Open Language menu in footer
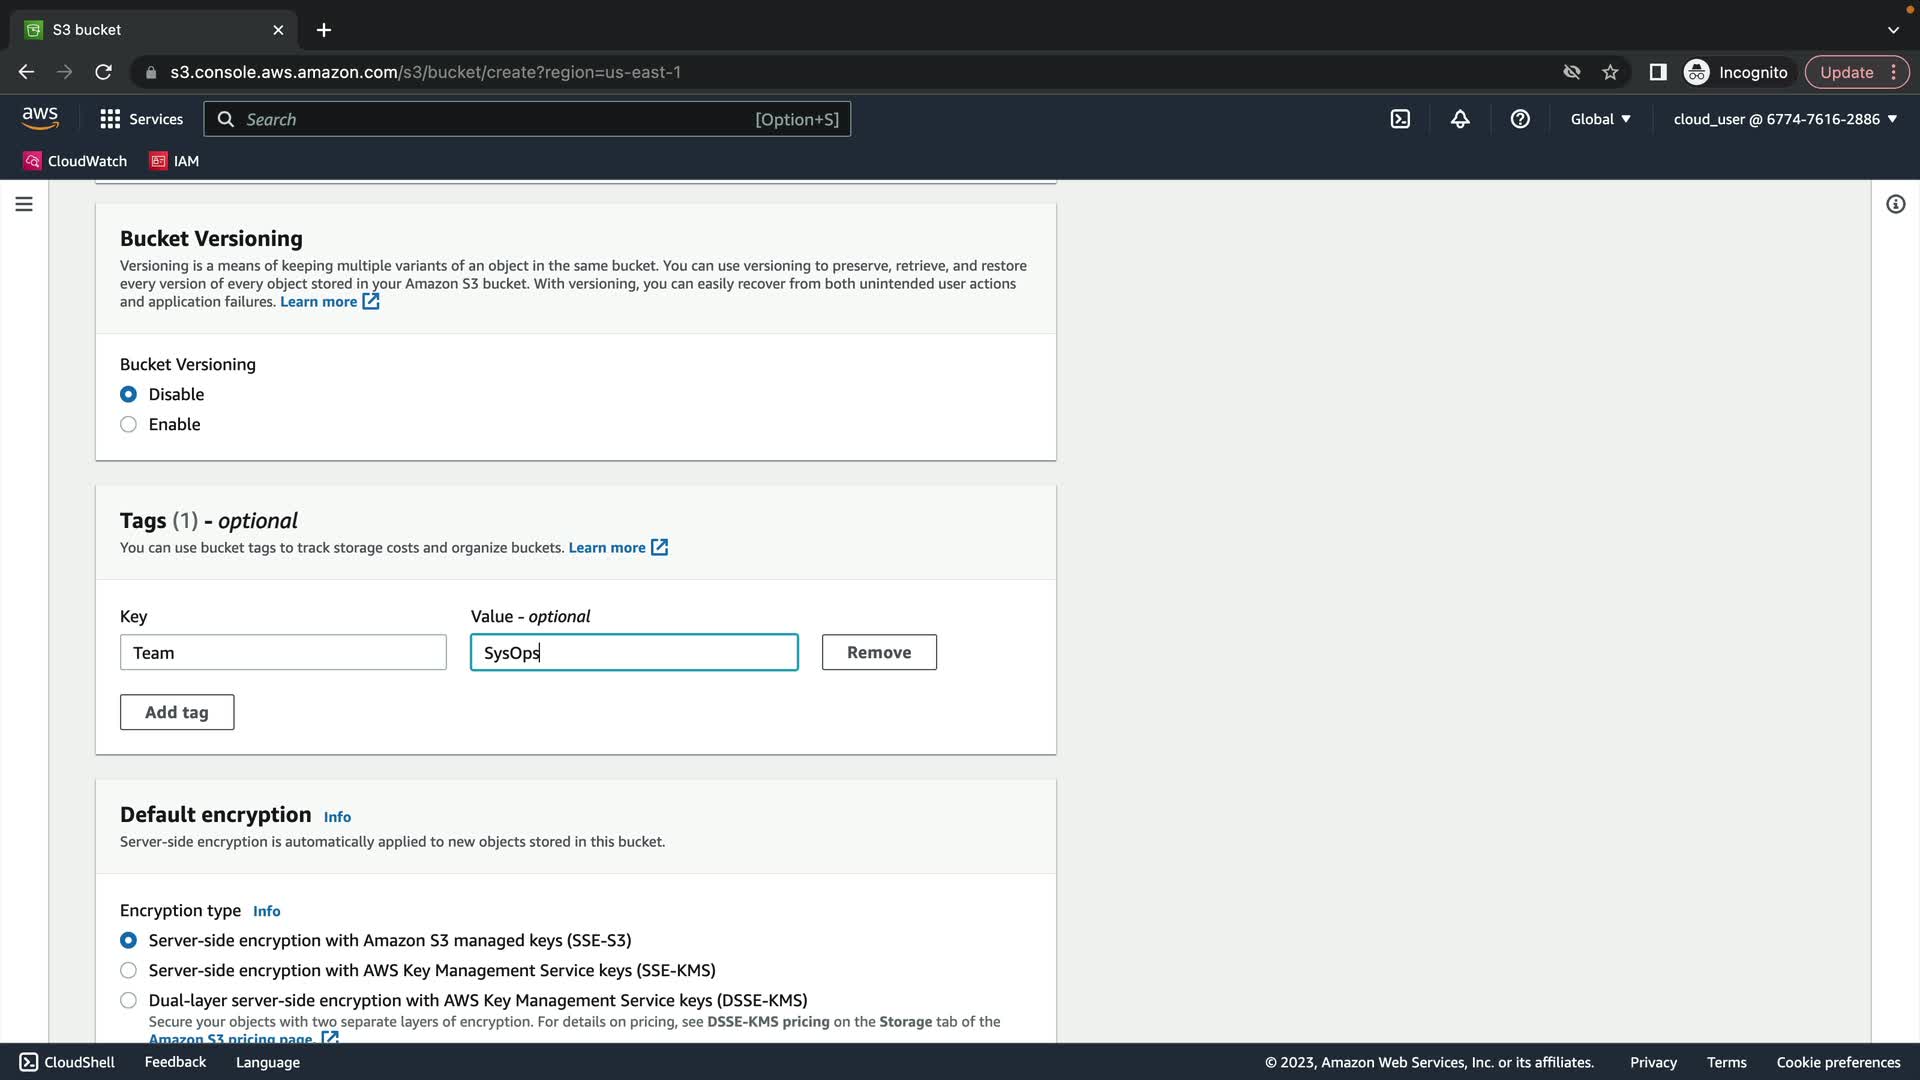 coord(267,1062)
